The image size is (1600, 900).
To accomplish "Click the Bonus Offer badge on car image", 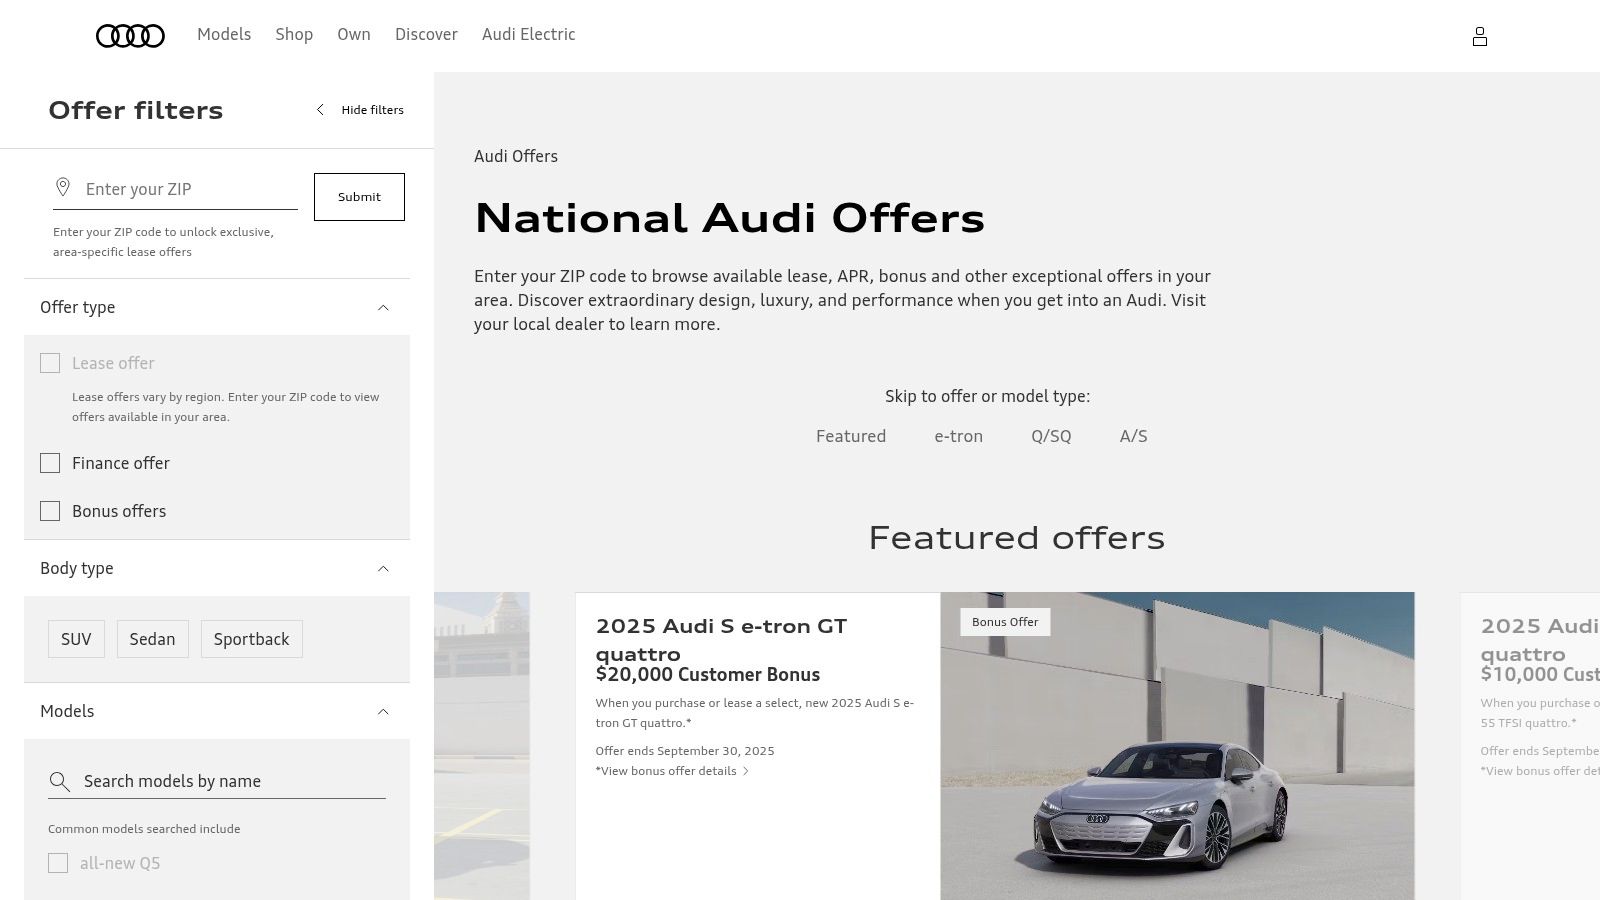I will point(1005,622).
